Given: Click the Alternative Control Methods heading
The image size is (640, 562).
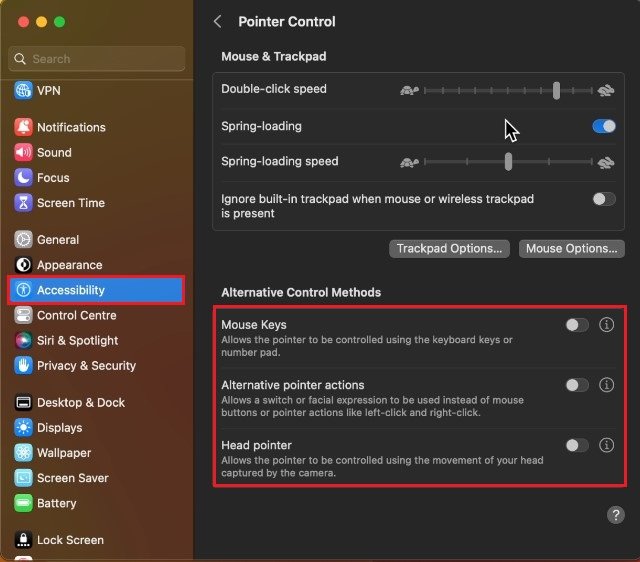Looking at the screenshot, I should pos(301,292).
